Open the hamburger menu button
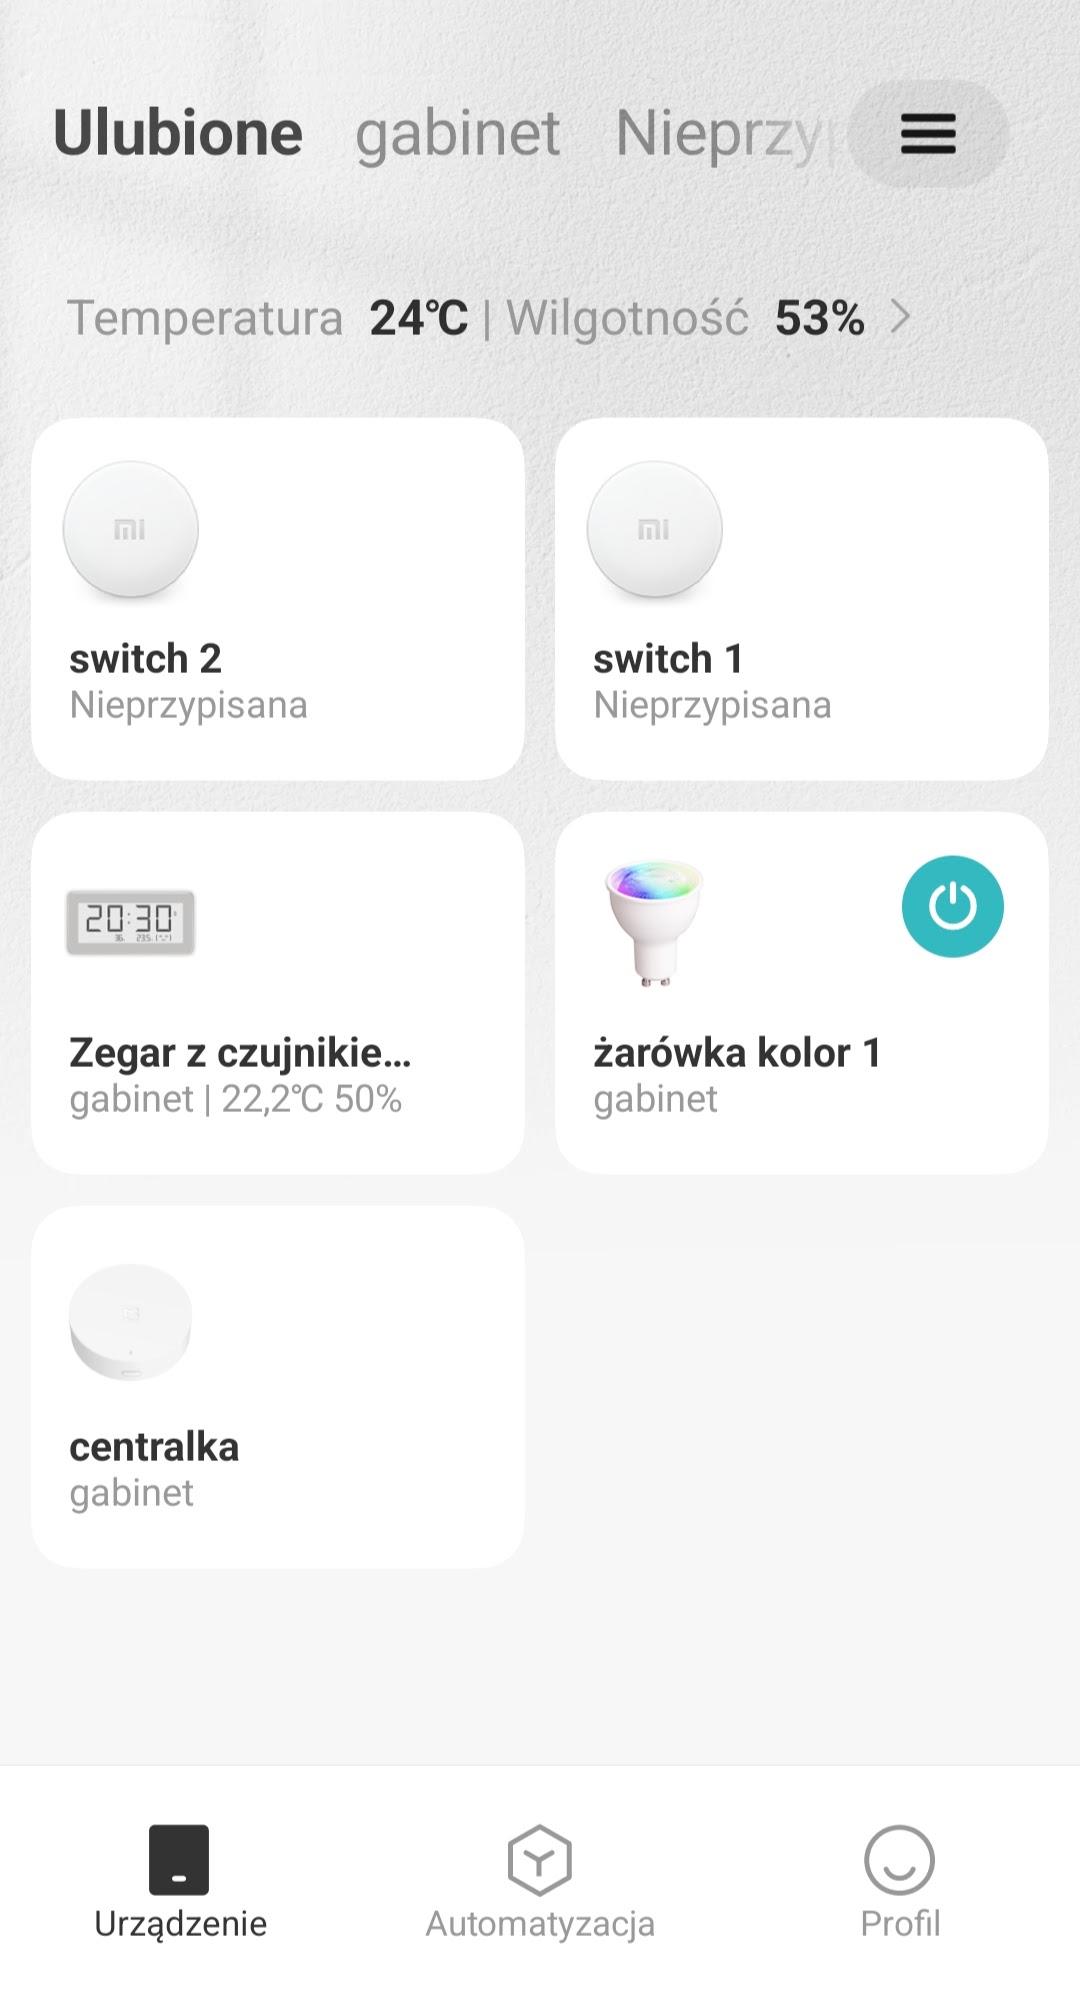 (x=928, y=134)
